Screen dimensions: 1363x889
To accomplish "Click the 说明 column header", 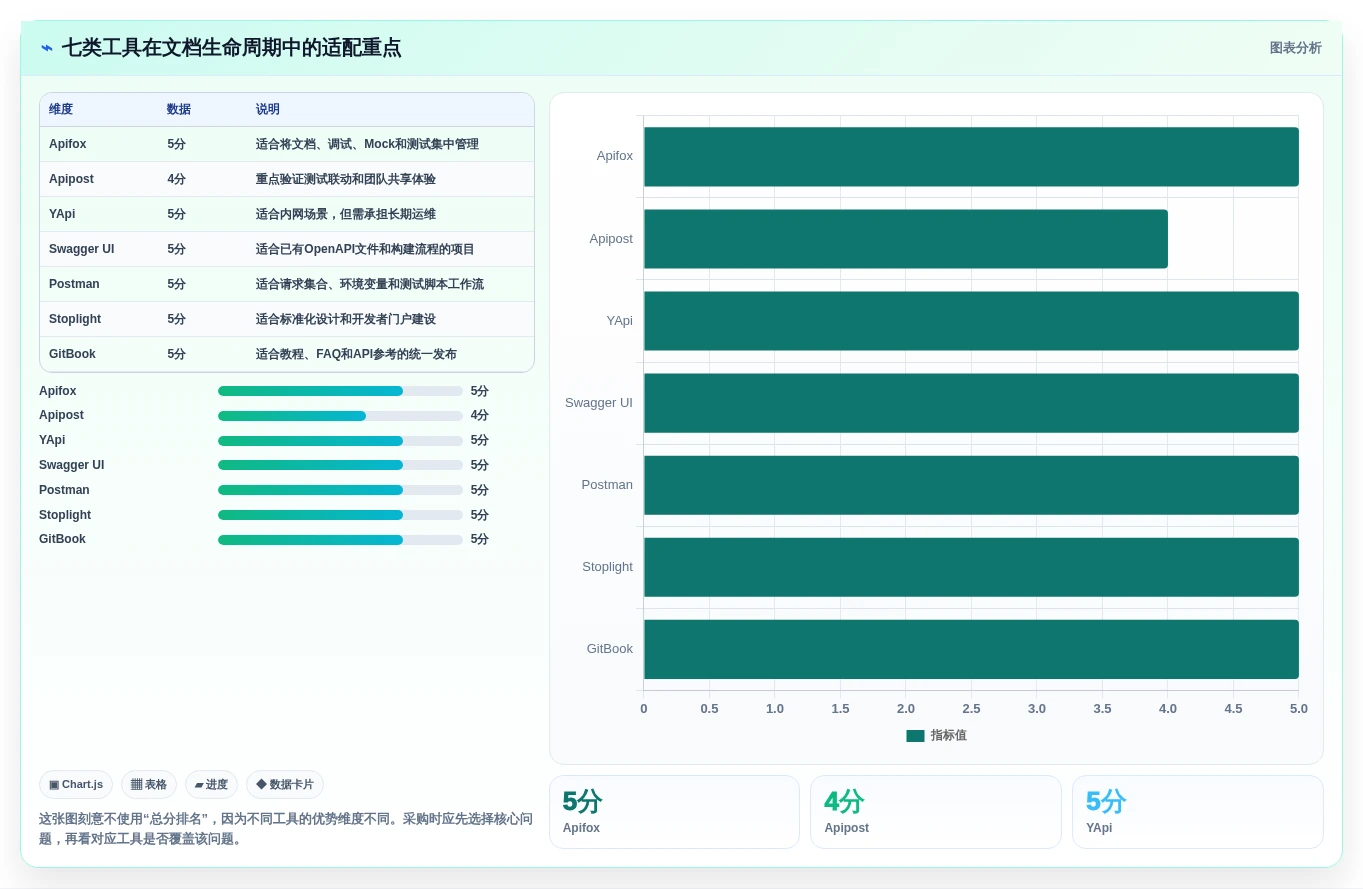I will (x=268, y=109).
